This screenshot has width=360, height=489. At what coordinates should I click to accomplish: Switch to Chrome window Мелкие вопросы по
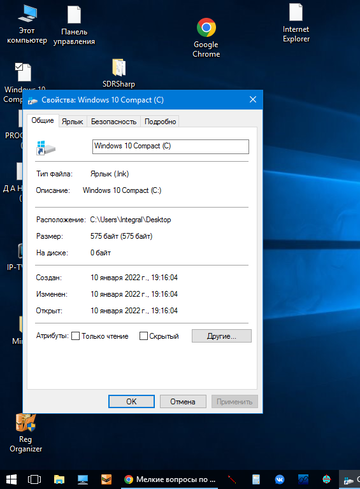[170, 479]
